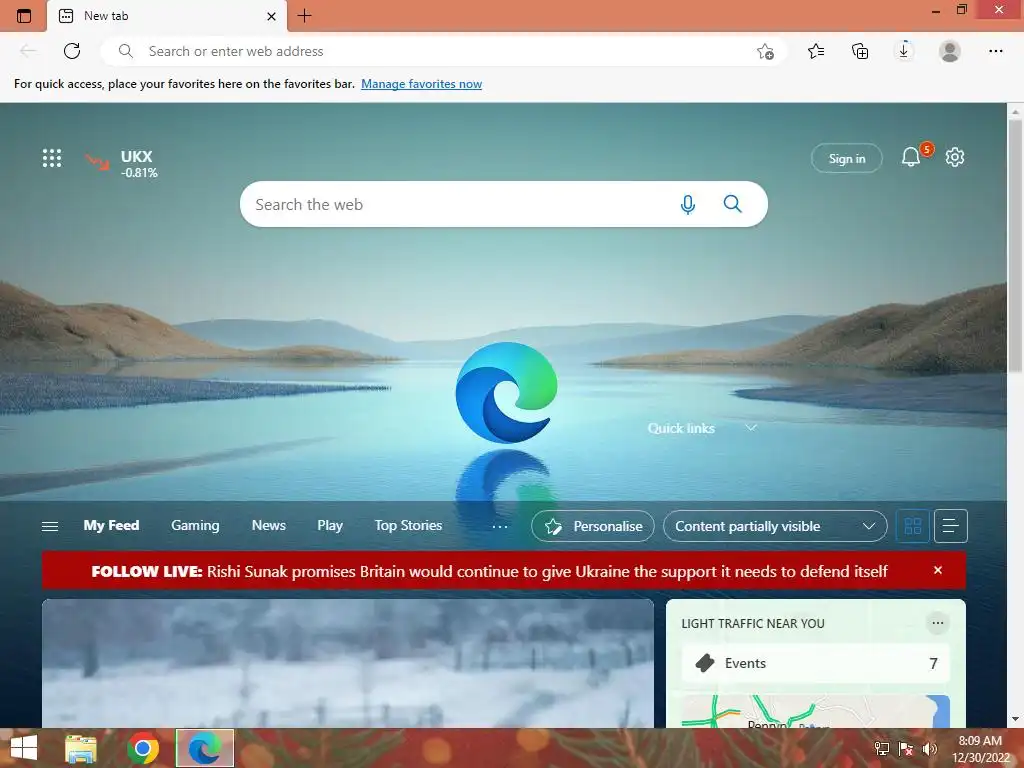
Task: Start voice search with microphone icon
Action: (688, 204)
